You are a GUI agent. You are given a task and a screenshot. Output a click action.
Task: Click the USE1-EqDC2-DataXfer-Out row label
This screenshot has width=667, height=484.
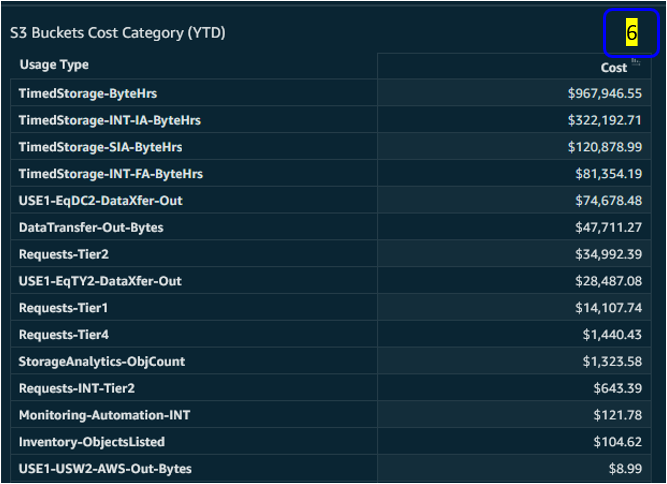(100, 200)
